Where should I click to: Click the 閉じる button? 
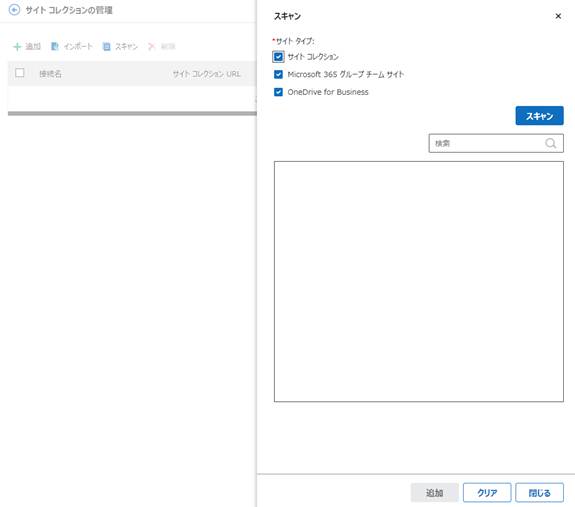tap(539, 493)
